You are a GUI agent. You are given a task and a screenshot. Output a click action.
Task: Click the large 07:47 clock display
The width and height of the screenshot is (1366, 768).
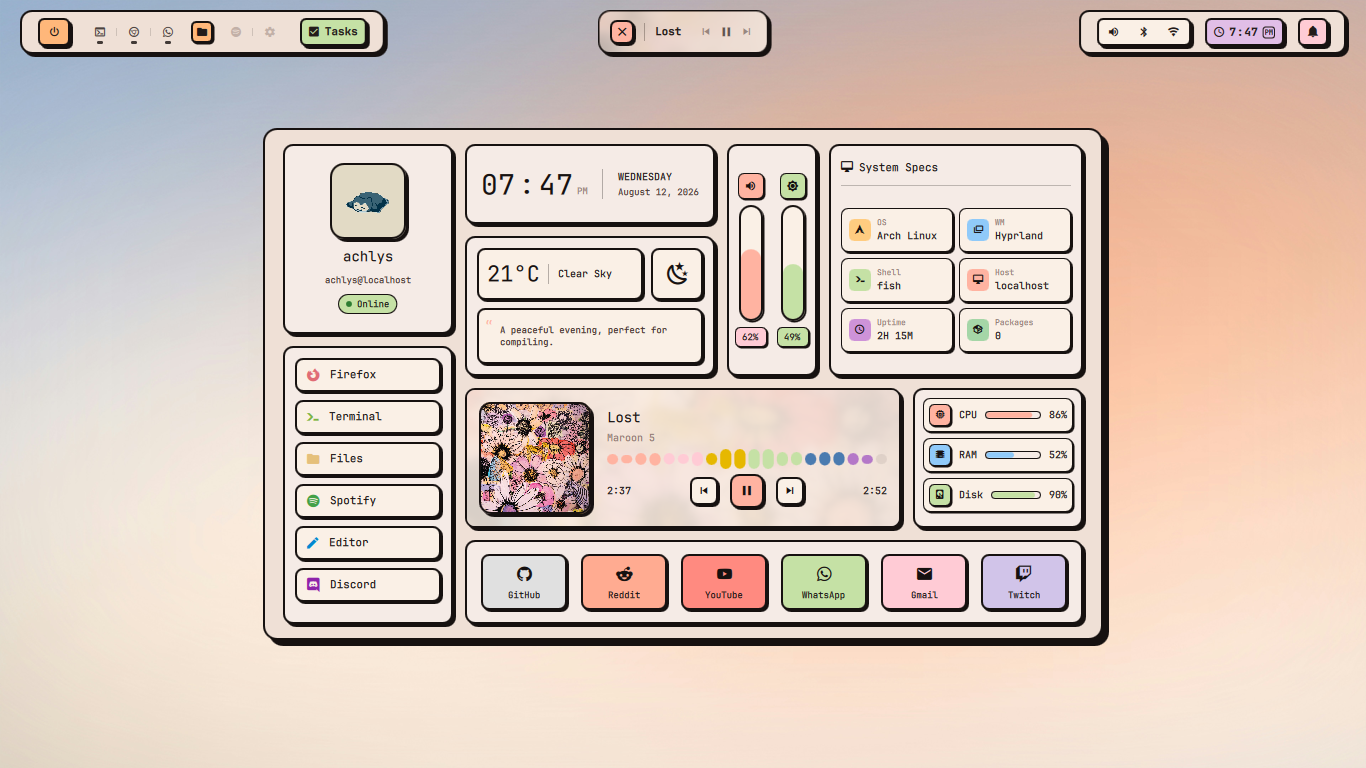pos(527,185)
